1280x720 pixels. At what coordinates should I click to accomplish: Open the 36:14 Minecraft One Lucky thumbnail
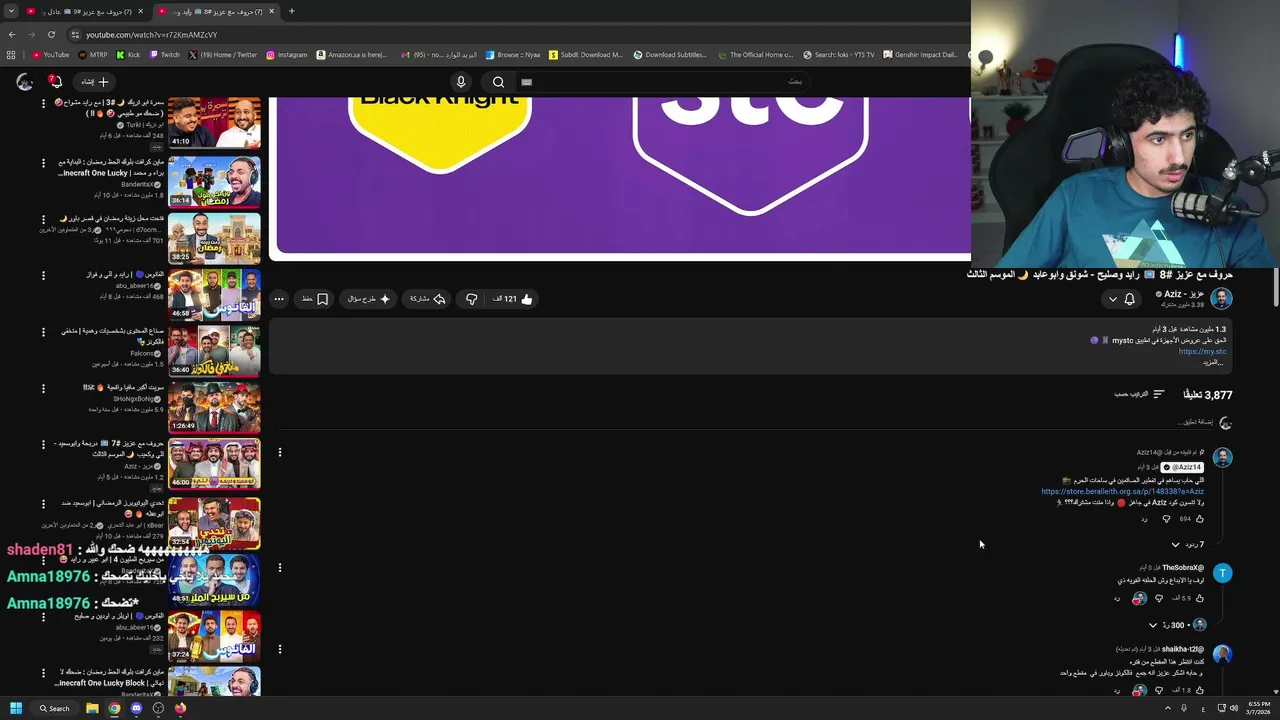(x=214, y=181)
